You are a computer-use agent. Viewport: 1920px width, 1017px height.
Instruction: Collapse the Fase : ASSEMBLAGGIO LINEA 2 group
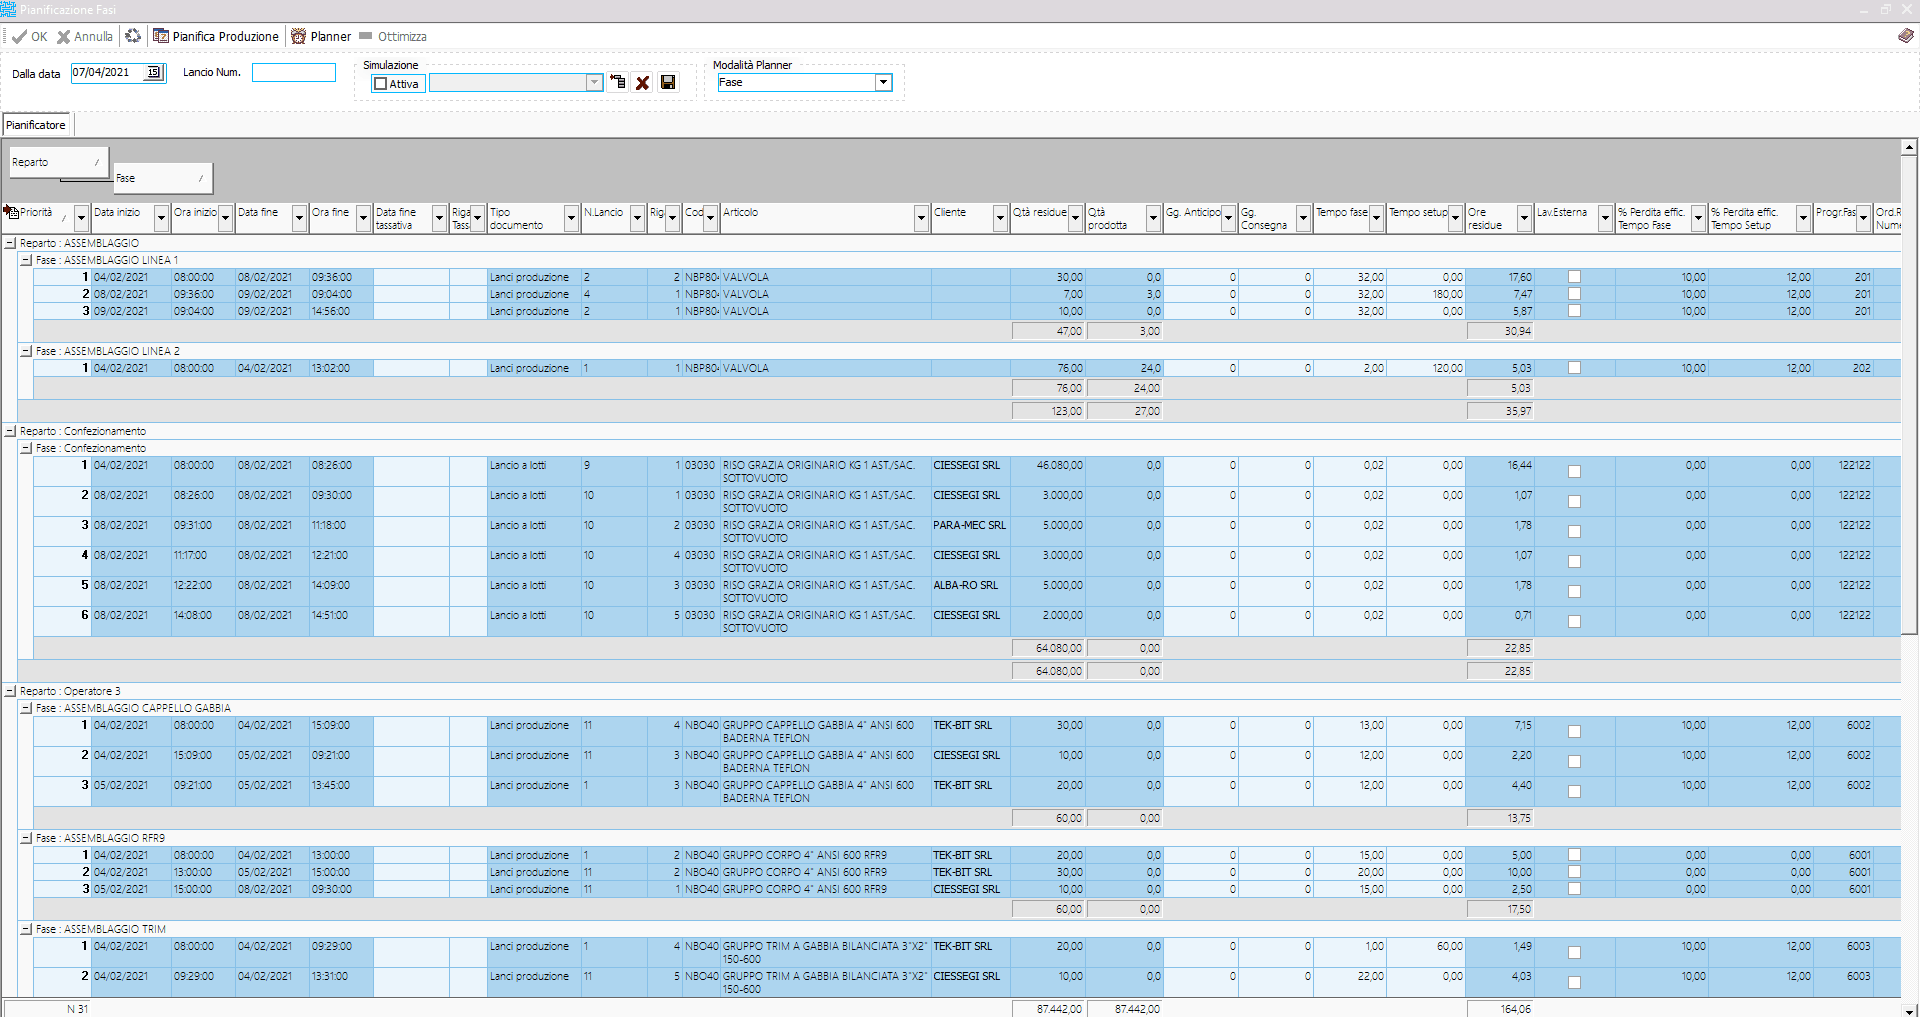[26, 351]
